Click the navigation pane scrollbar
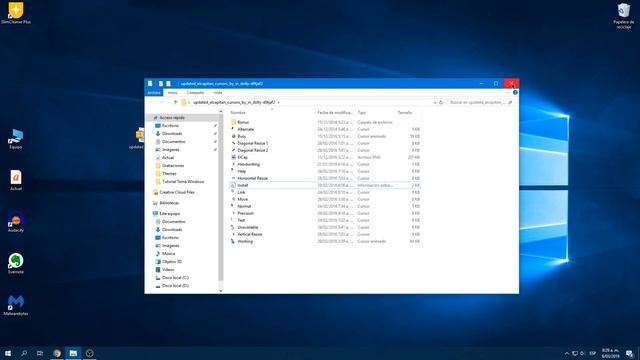The height and width of the screenshot is (360, 640). (221, 197)
